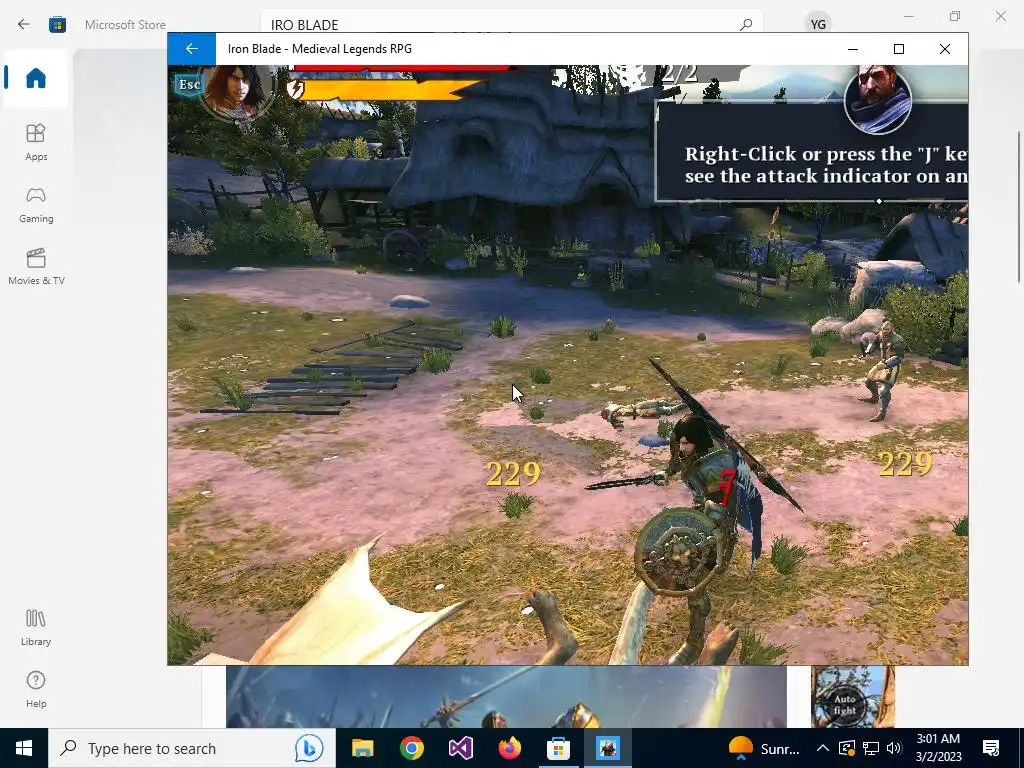Click the network icon in system tray
Screen dimensions: 1024x768
tap(871, 748)
